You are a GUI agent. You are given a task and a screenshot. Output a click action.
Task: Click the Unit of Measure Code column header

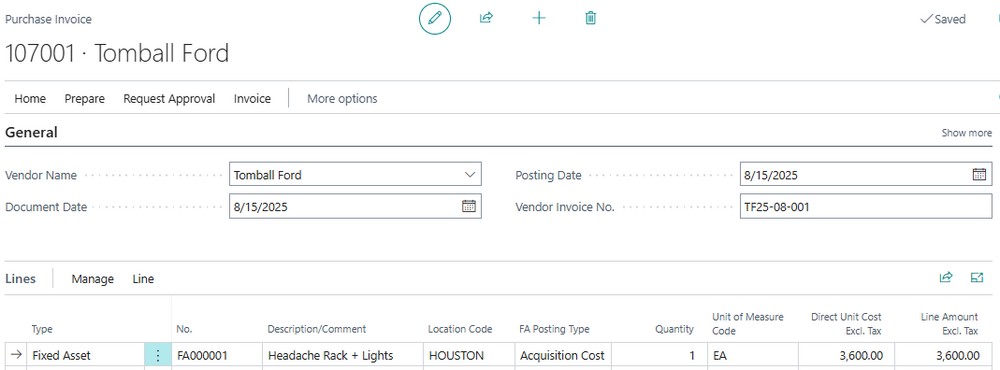click(747, 324)
